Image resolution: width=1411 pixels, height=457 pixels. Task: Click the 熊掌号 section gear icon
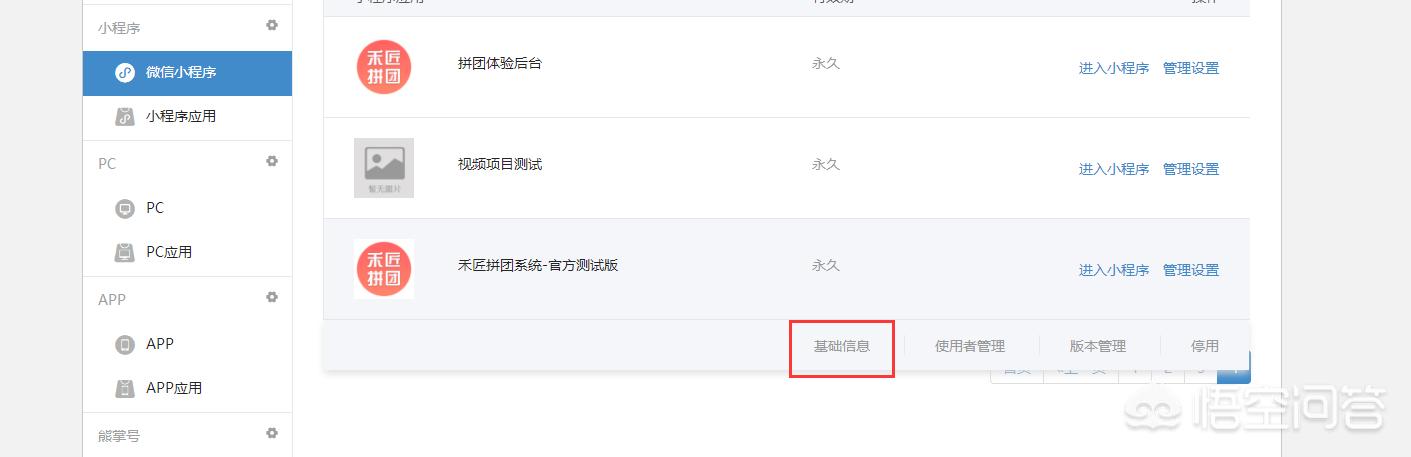(x=272, y=433)
